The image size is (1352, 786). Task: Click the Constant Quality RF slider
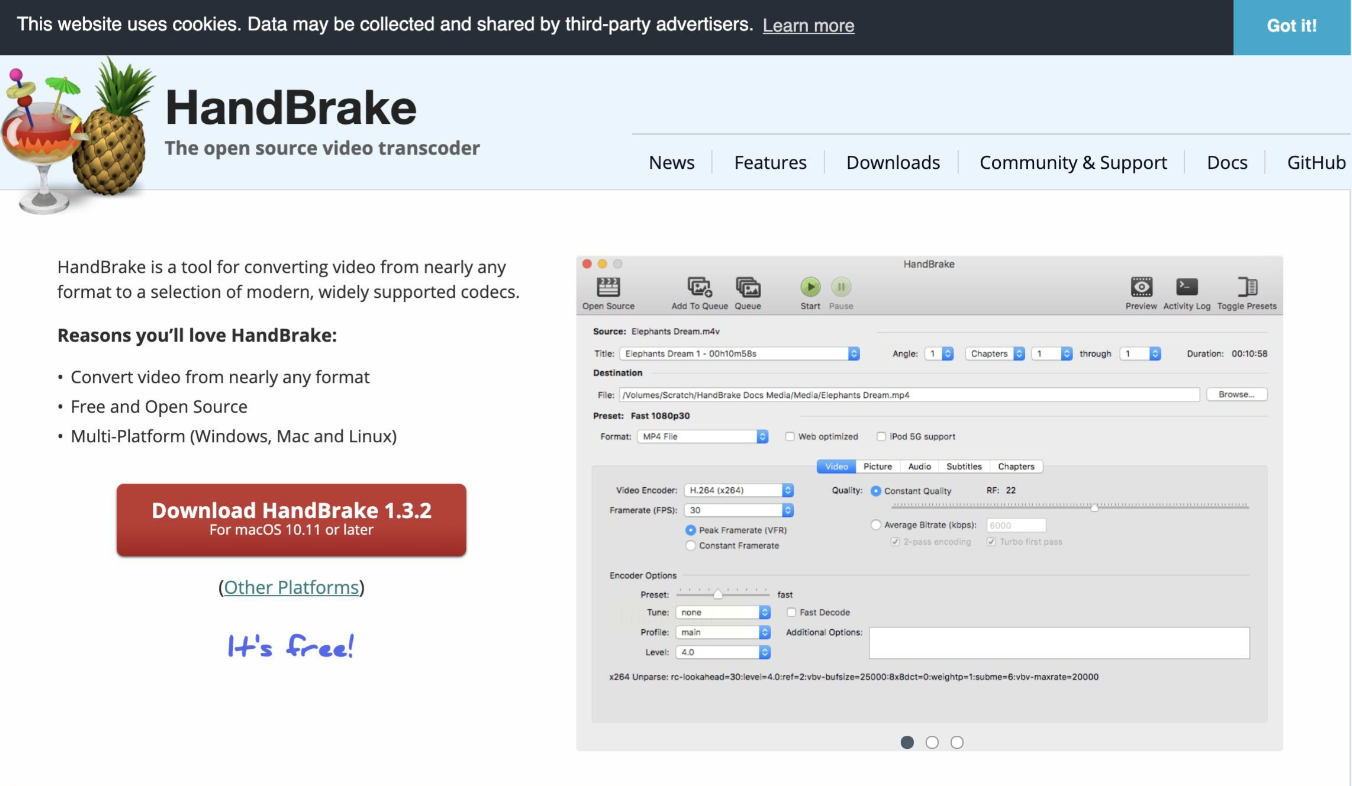1070,507
